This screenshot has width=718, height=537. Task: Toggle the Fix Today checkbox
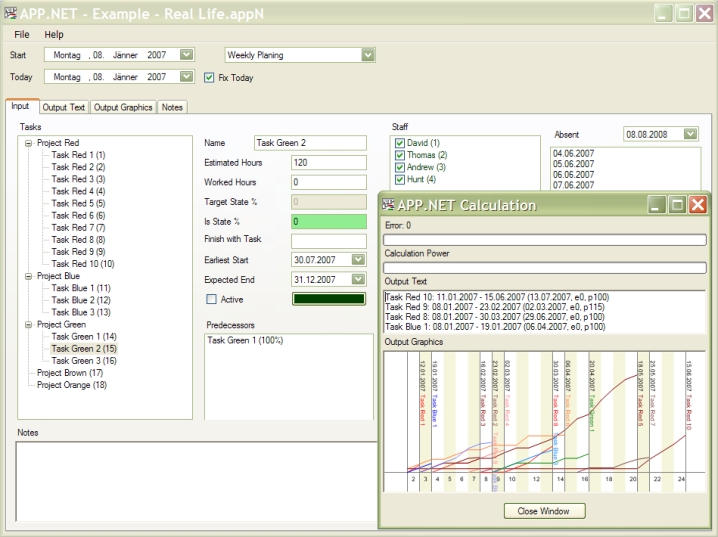[209, 77]
